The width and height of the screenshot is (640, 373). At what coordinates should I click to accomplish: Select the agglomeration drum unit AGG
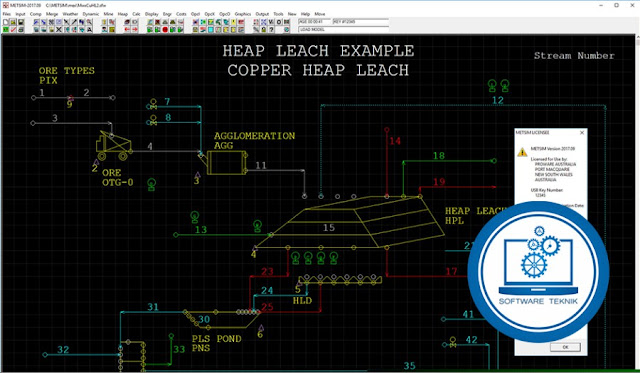tap(227, 162)
